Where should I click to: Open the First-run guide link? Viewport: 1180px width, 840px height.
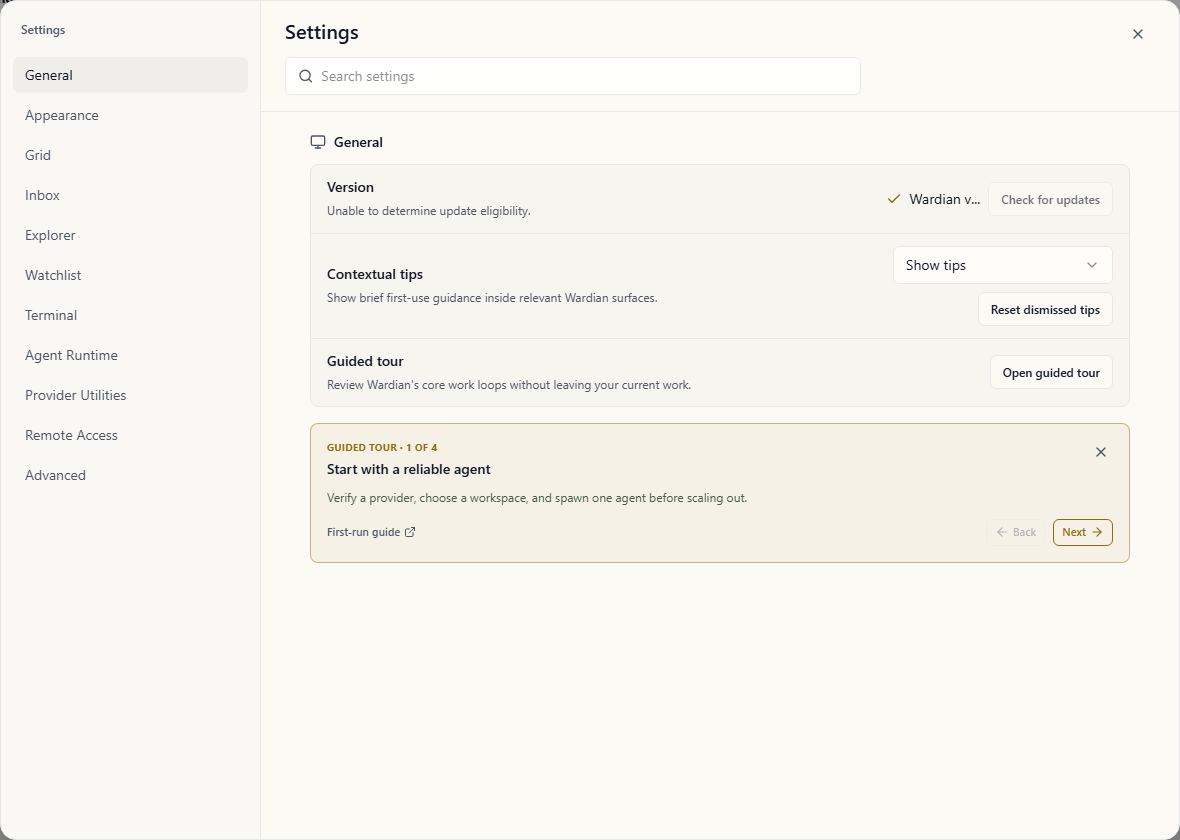(x=371, y=532)
